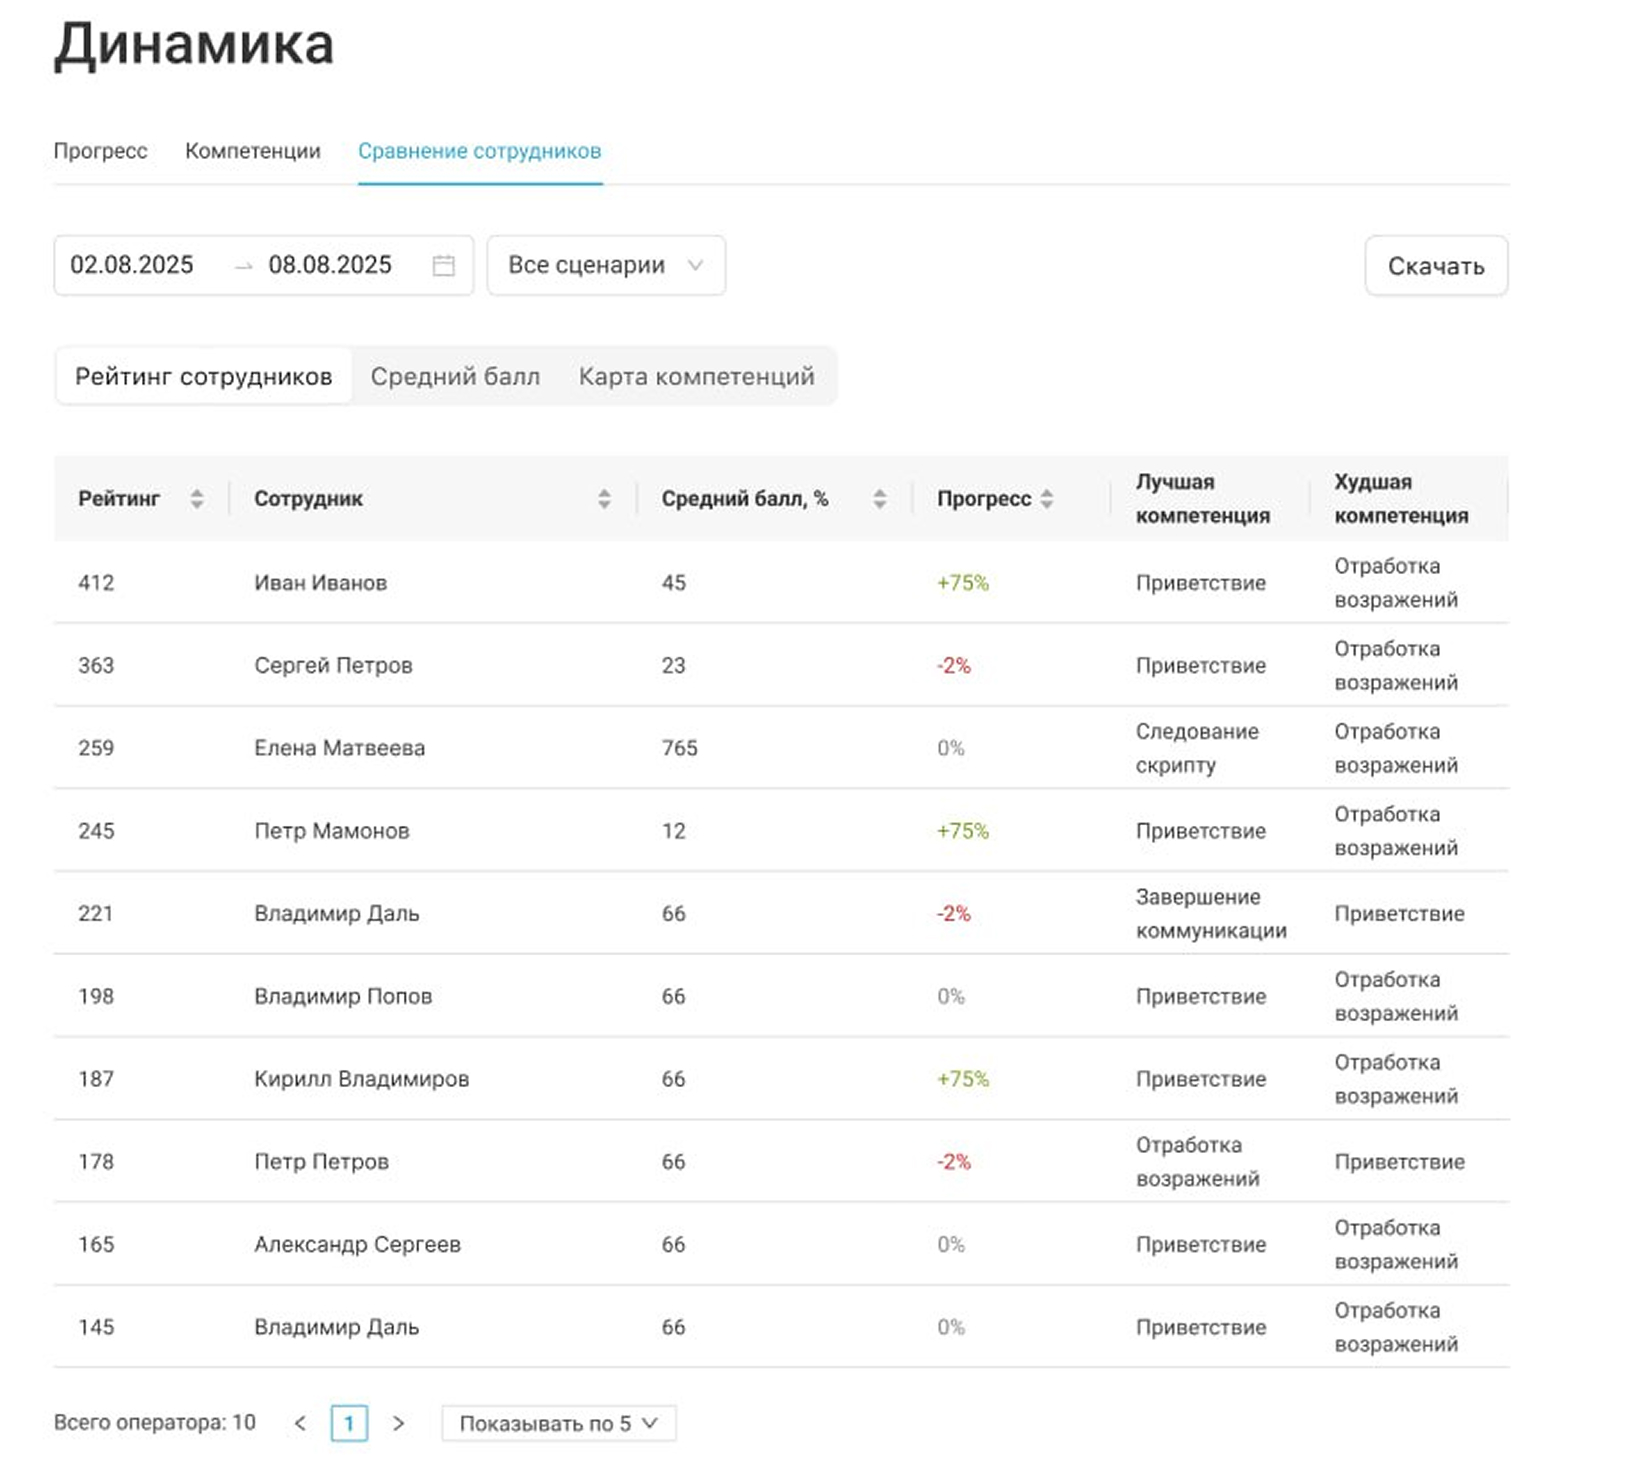The width and height of the screenshot is (1646, 1464).
Task: Switch to the Компетенции tab
Action: (x=253, y=151)
